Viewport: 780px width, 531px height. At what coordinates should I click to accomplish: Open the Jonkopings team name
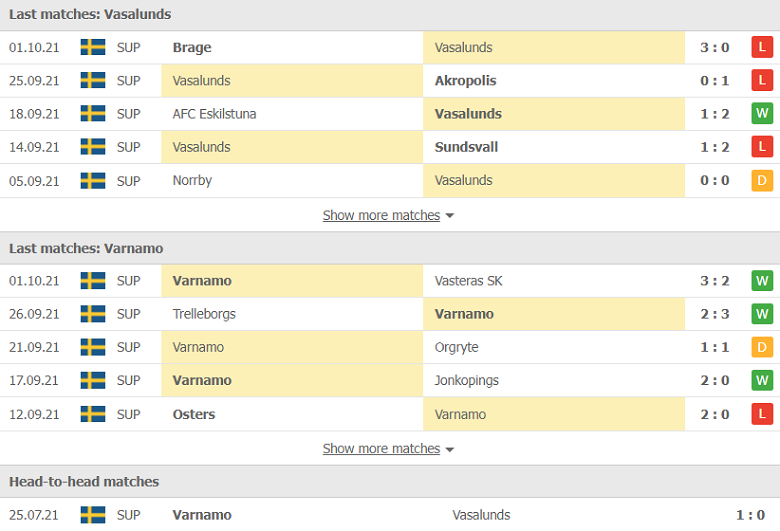pos(466,381)
